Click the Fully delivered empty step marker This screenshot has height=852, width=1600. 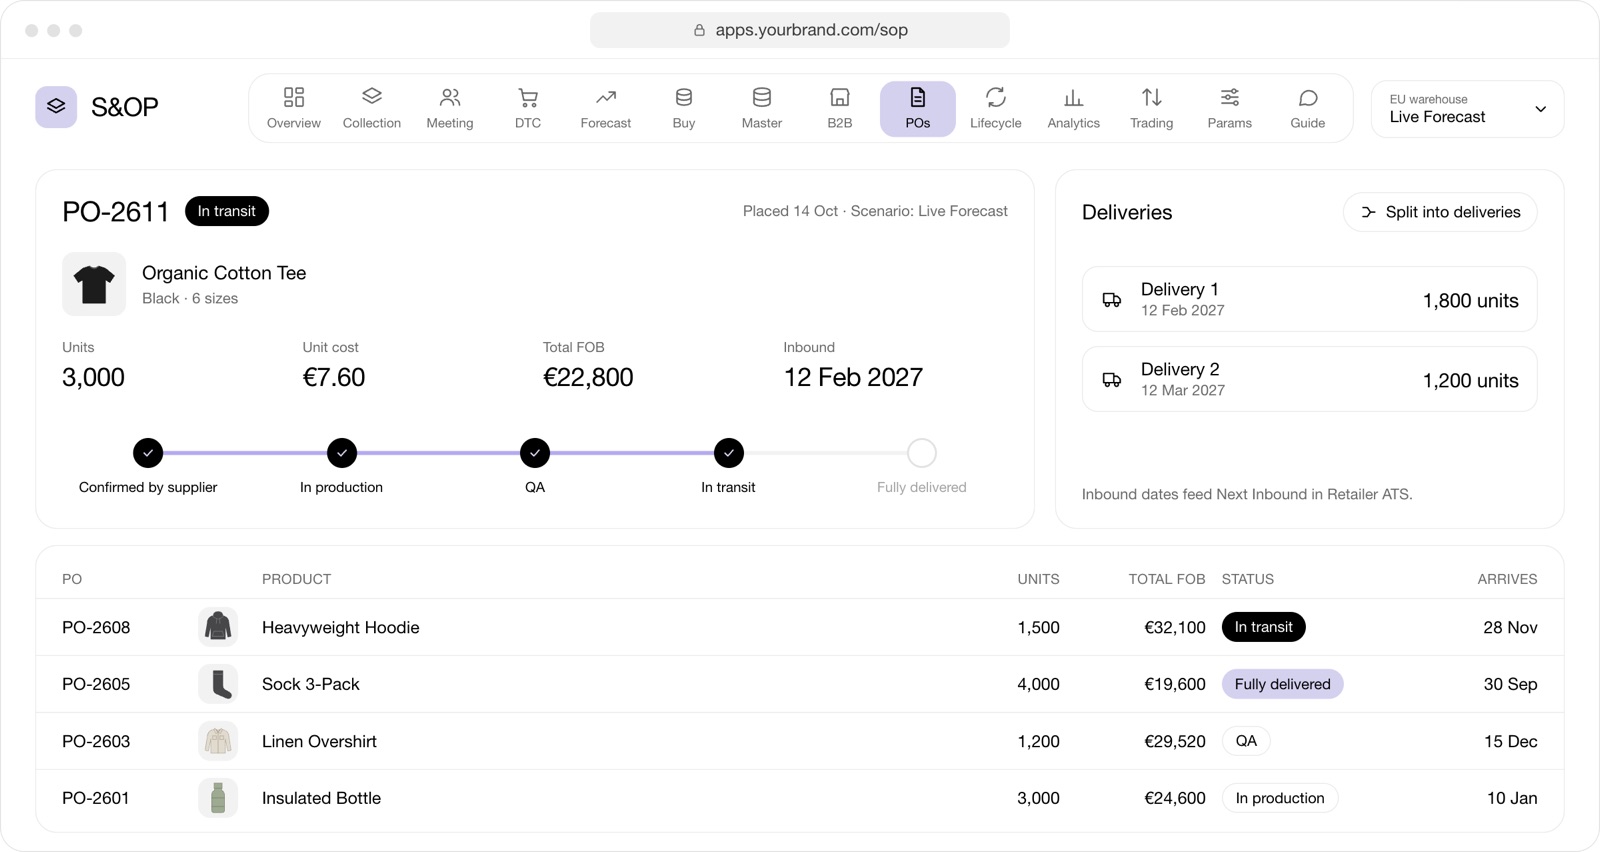click(x=922, y=453)
